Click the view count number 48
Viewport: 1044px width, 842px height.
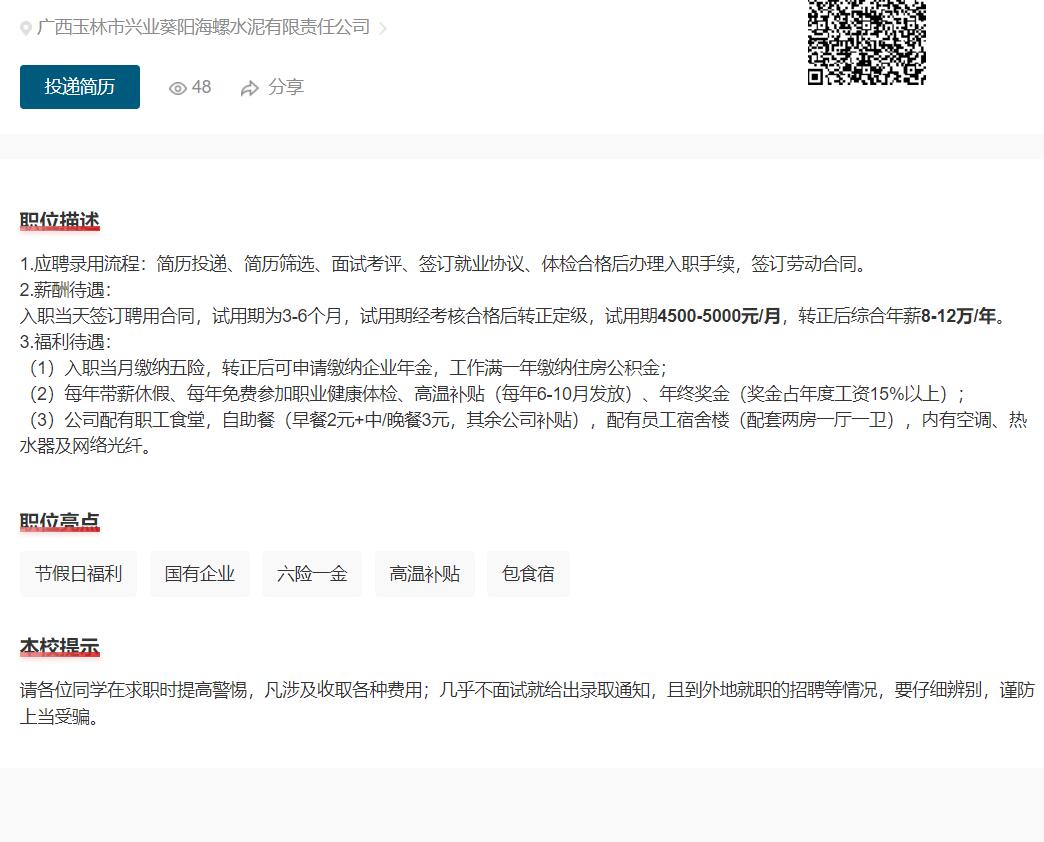tap(202, 88)
